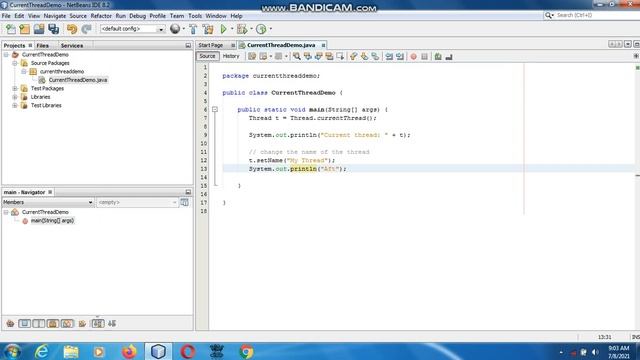Click the Source view button
640x360 pixels.
[207, 56]
